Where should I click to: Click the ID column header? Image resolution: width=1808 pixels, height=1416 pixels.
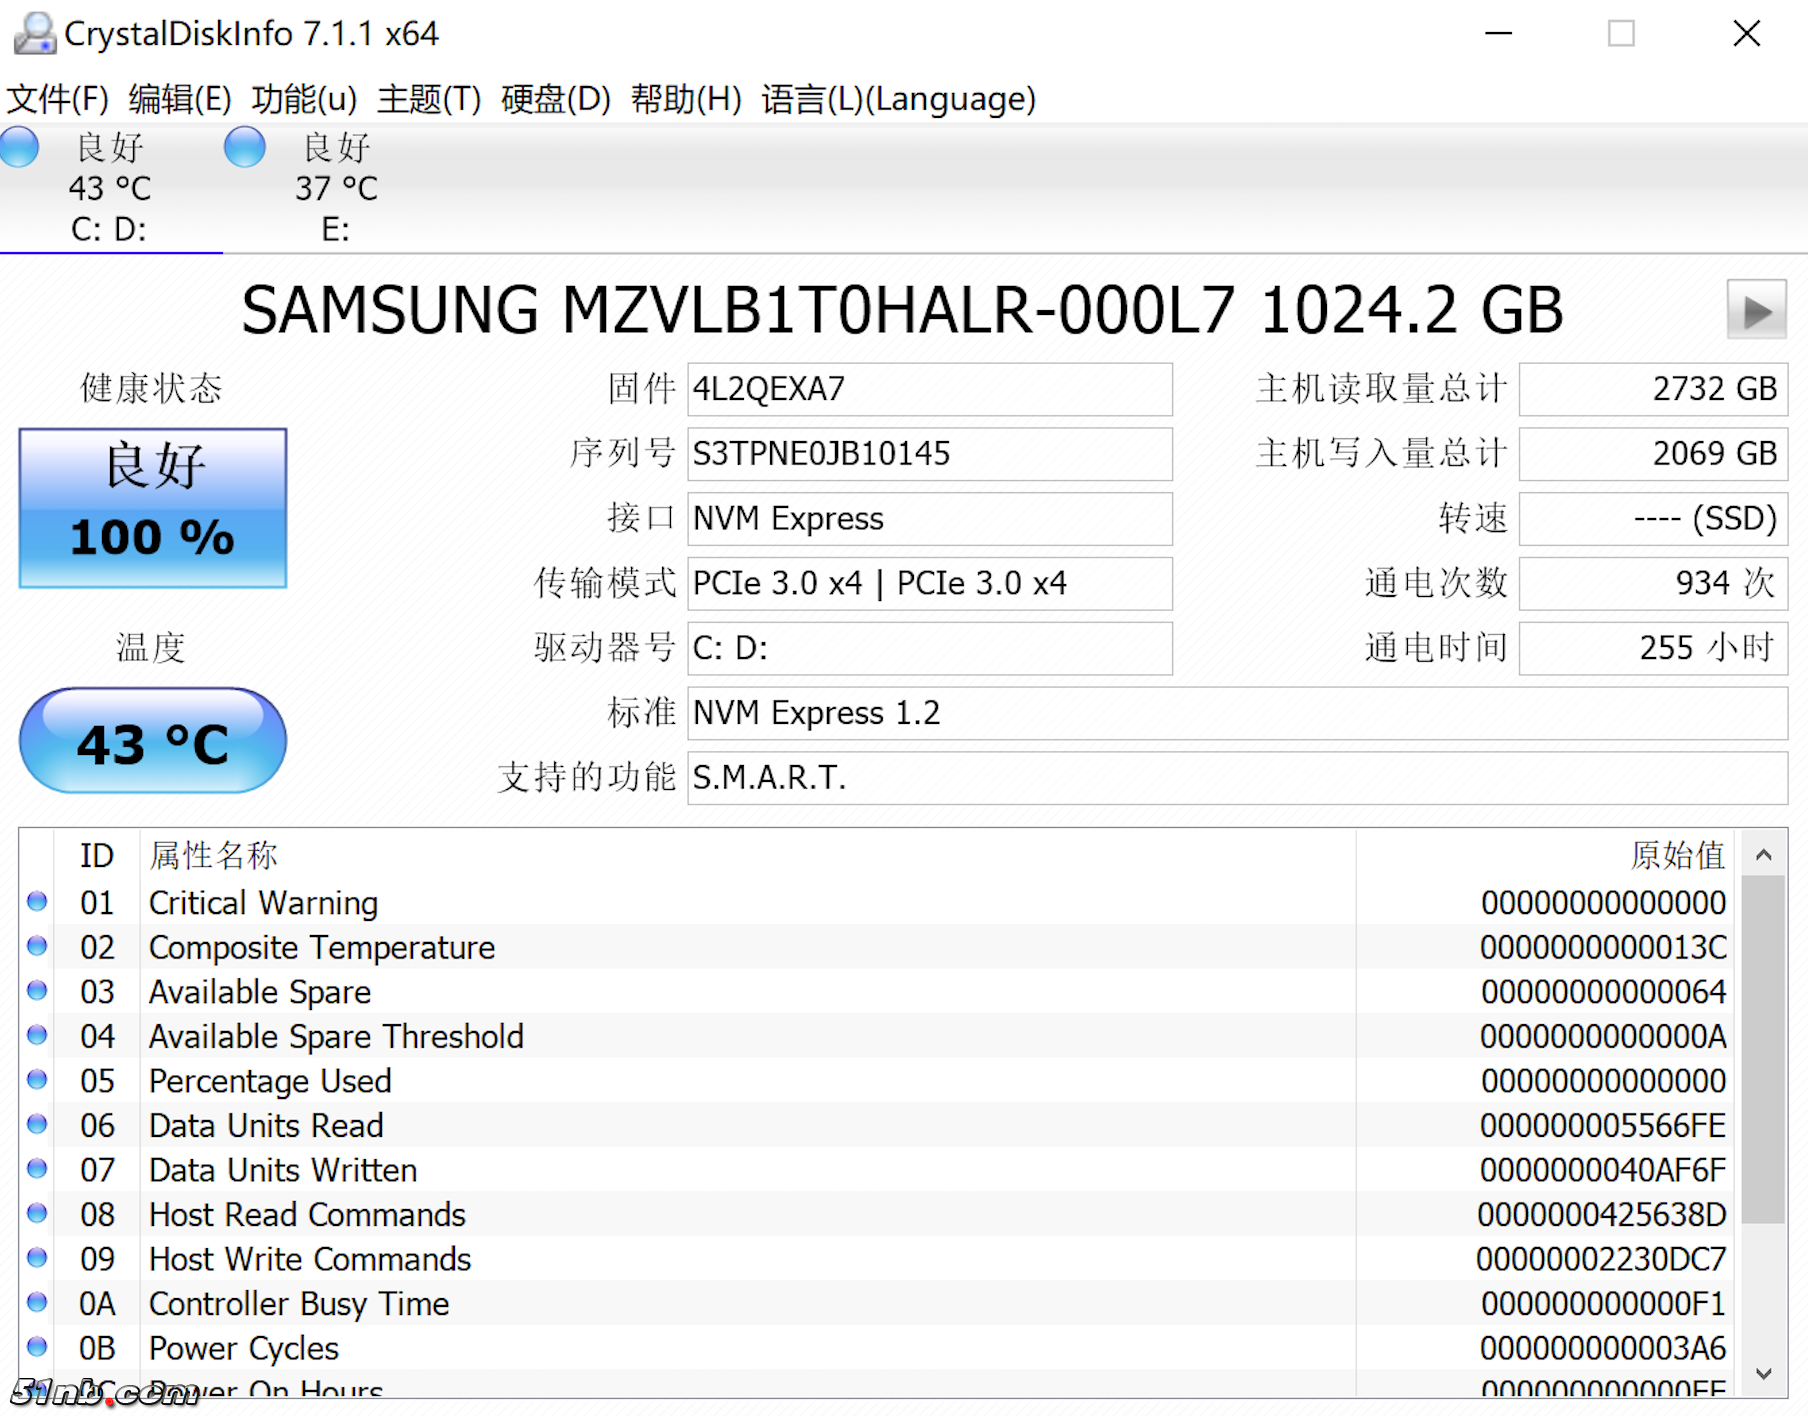coord(97,856)
